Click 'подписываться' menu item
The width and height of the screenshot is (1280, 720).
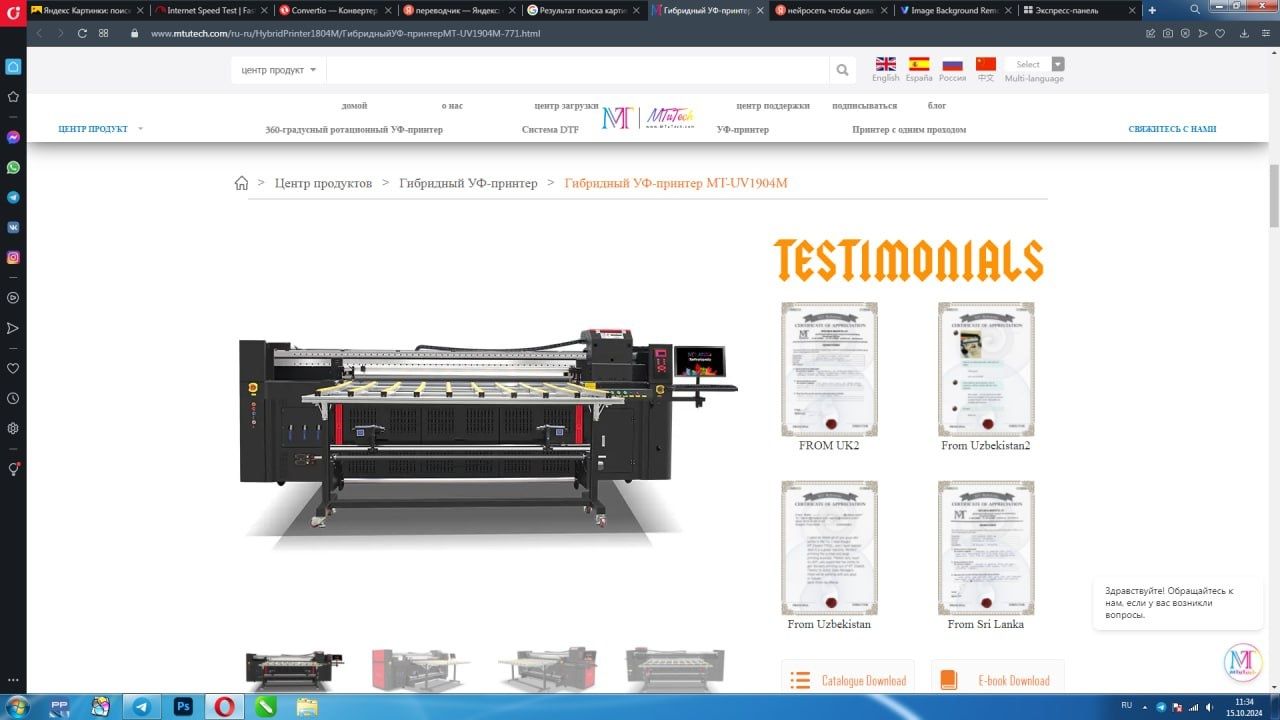[x=864, y=105]
